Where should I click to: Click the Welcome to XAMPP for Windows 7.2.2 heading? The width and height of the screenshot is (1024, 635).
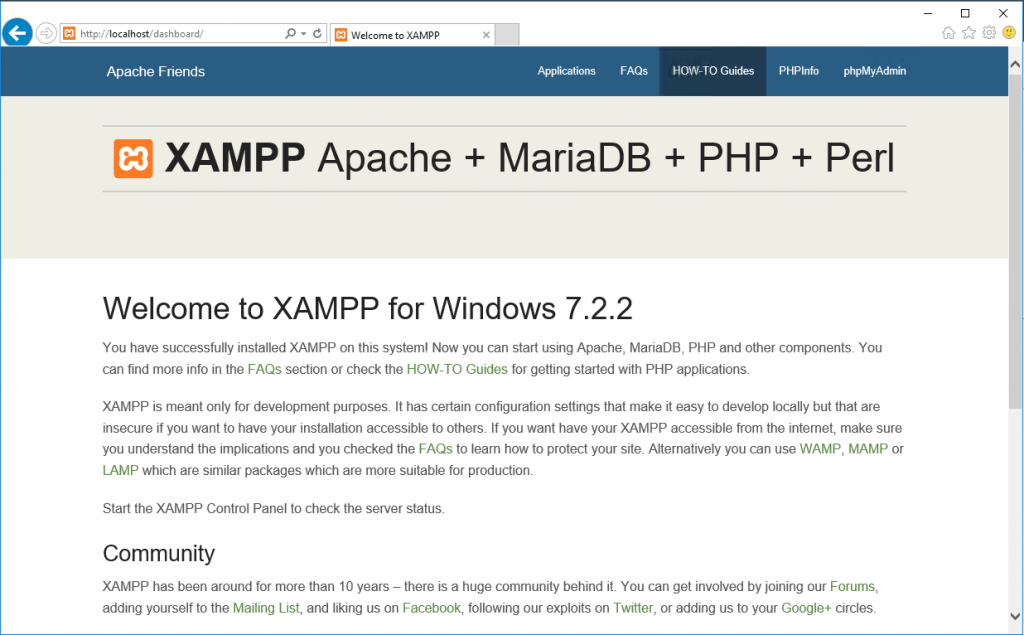pos(368,308)
